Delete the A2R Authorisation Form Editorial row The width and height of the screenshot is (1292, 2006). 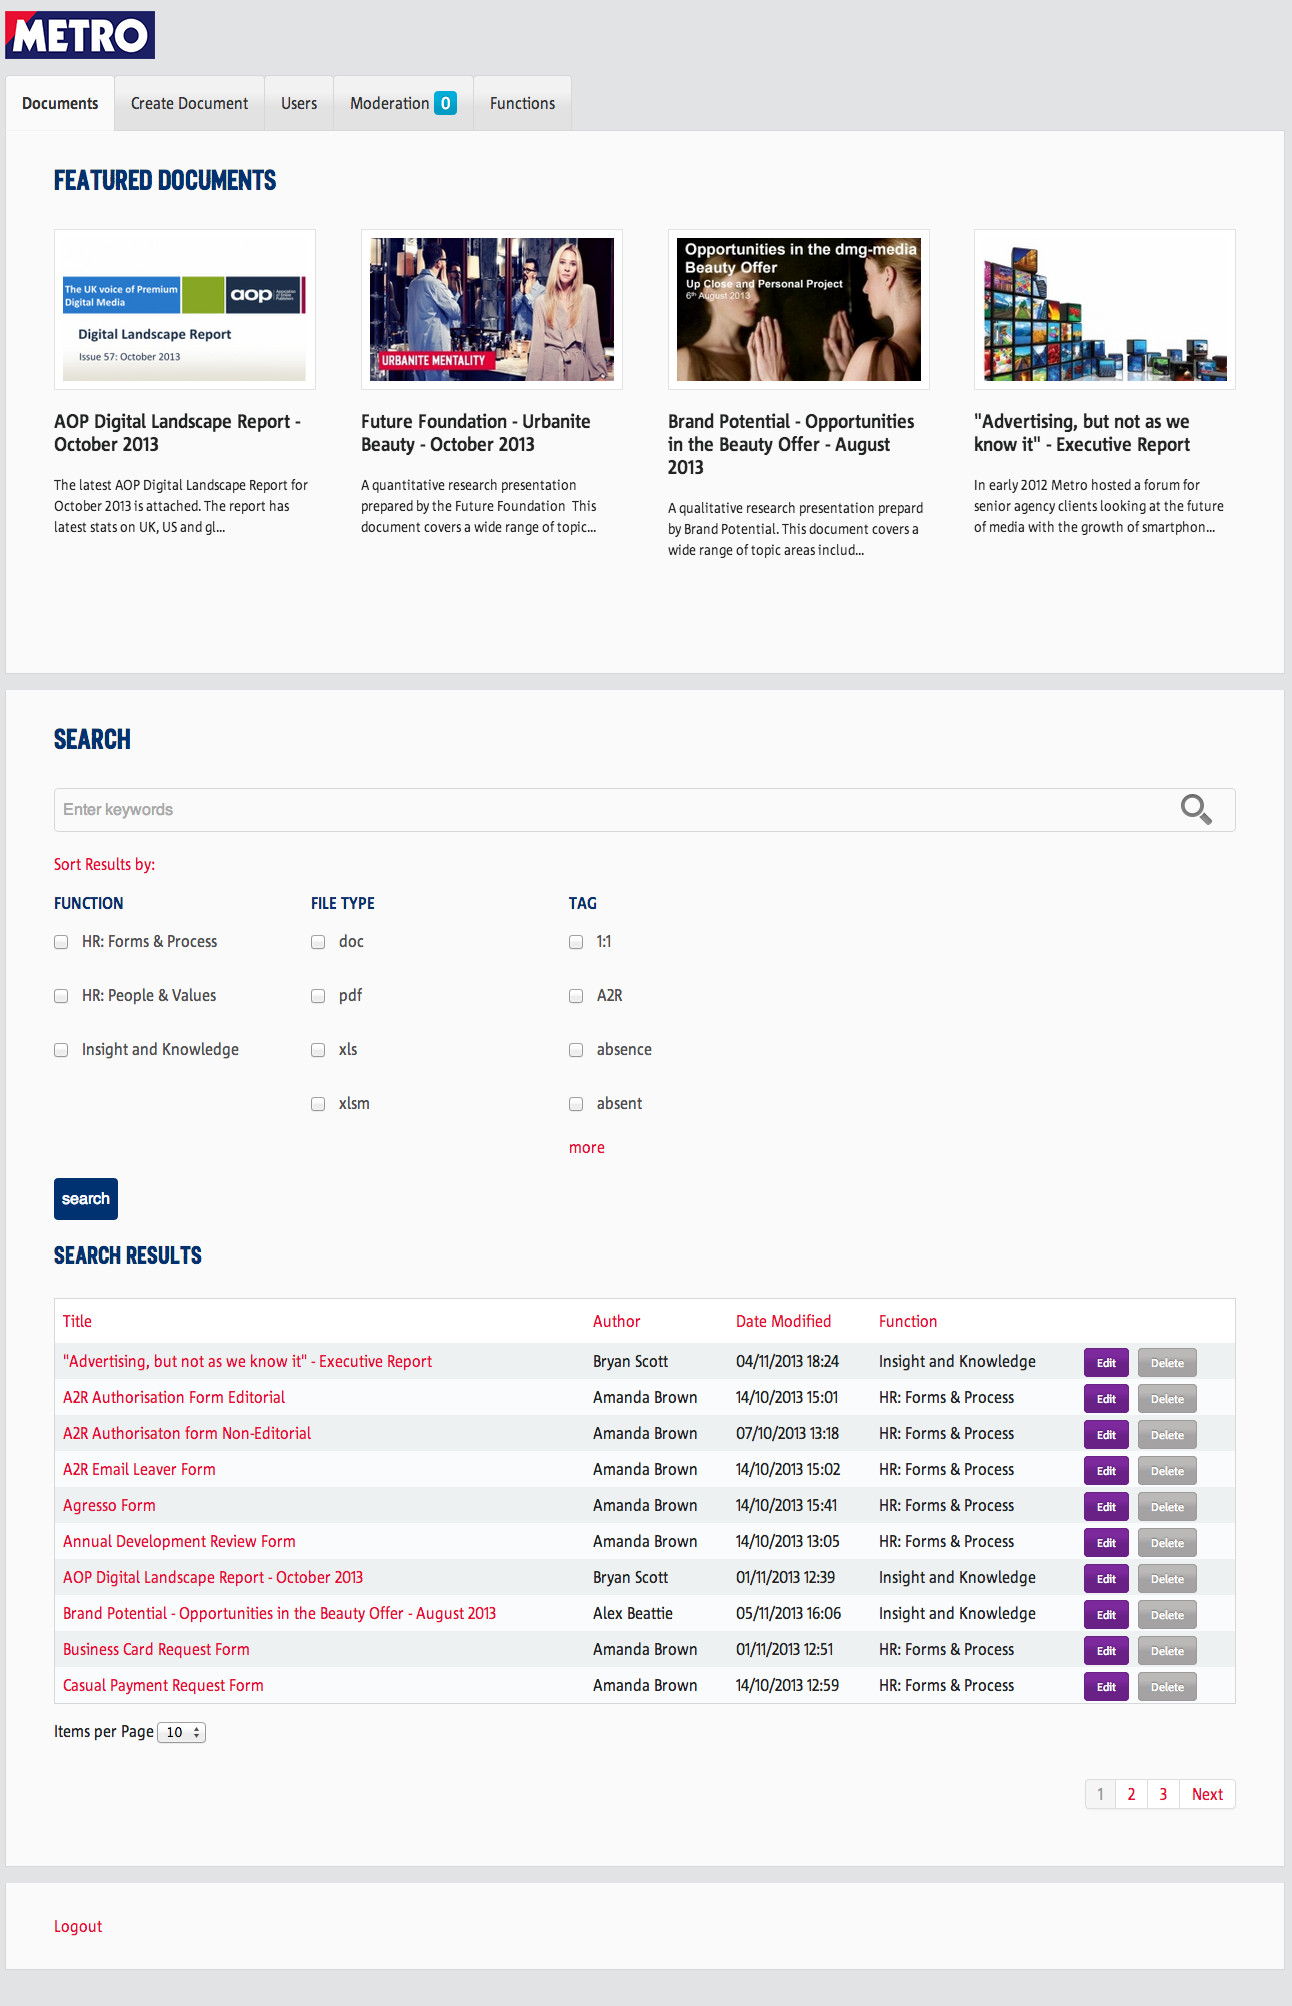(1167, 1399)
